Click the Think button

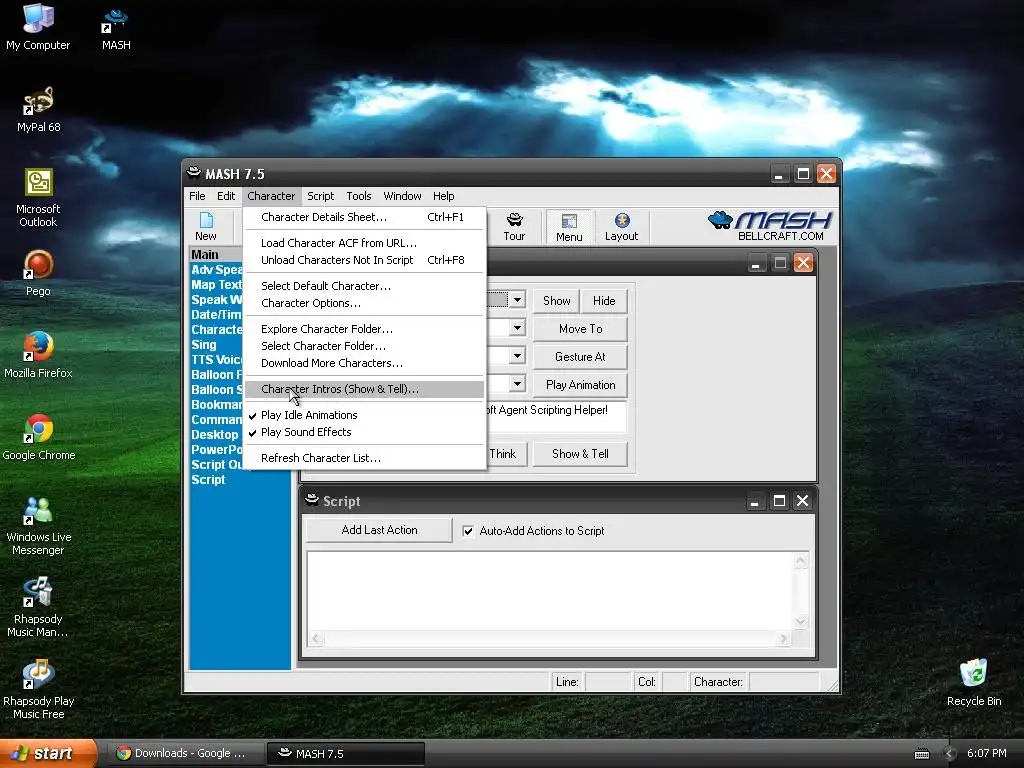[506, 454]
